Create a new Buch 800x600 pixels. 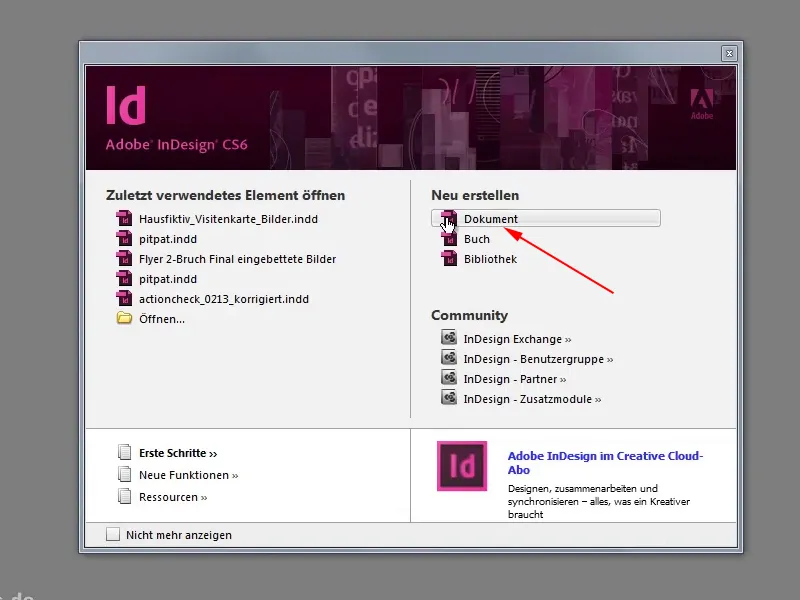[x=477, y=239]
